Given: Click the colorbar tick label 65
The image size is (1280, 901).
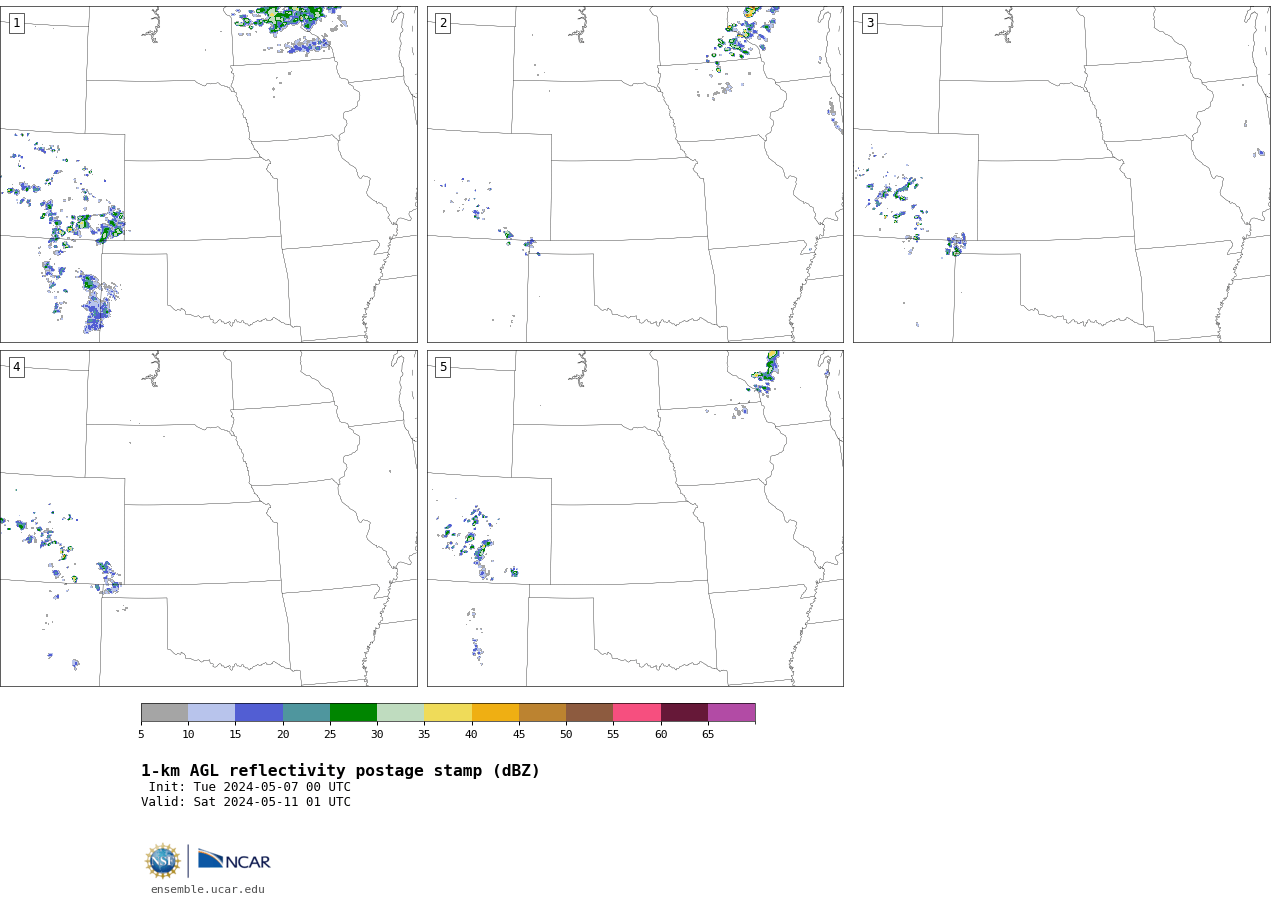Looking at the screenshot, I should (708, 735).
